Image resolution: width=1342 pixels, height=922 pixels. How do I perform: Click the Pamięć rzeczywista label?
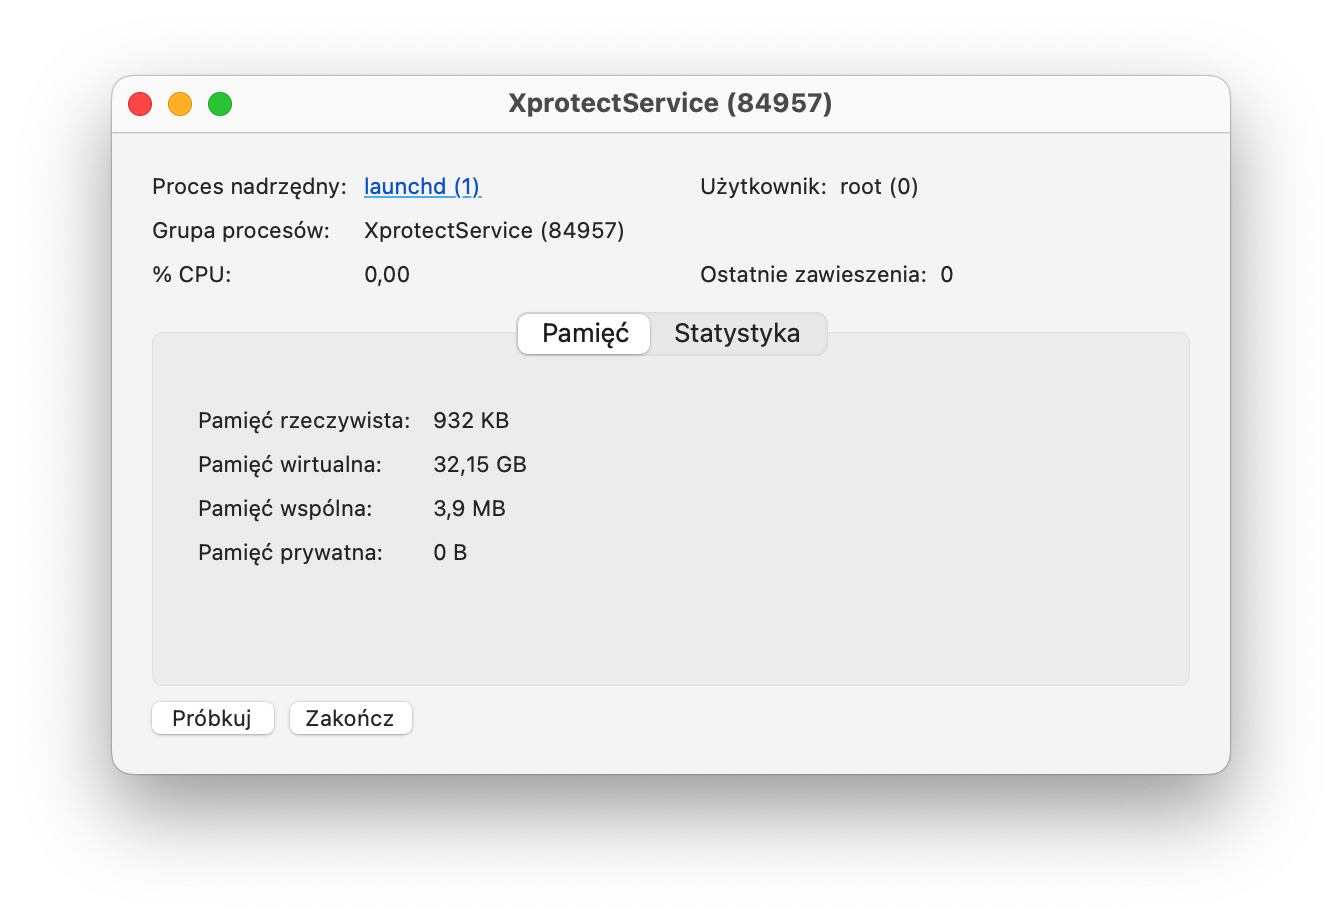coord(304,421)
